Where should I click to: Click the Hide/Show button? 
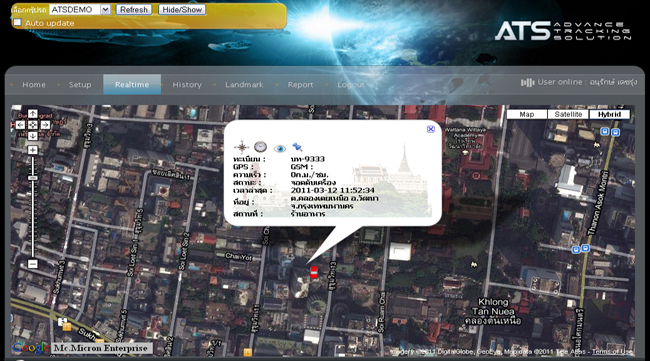point(182,10)
